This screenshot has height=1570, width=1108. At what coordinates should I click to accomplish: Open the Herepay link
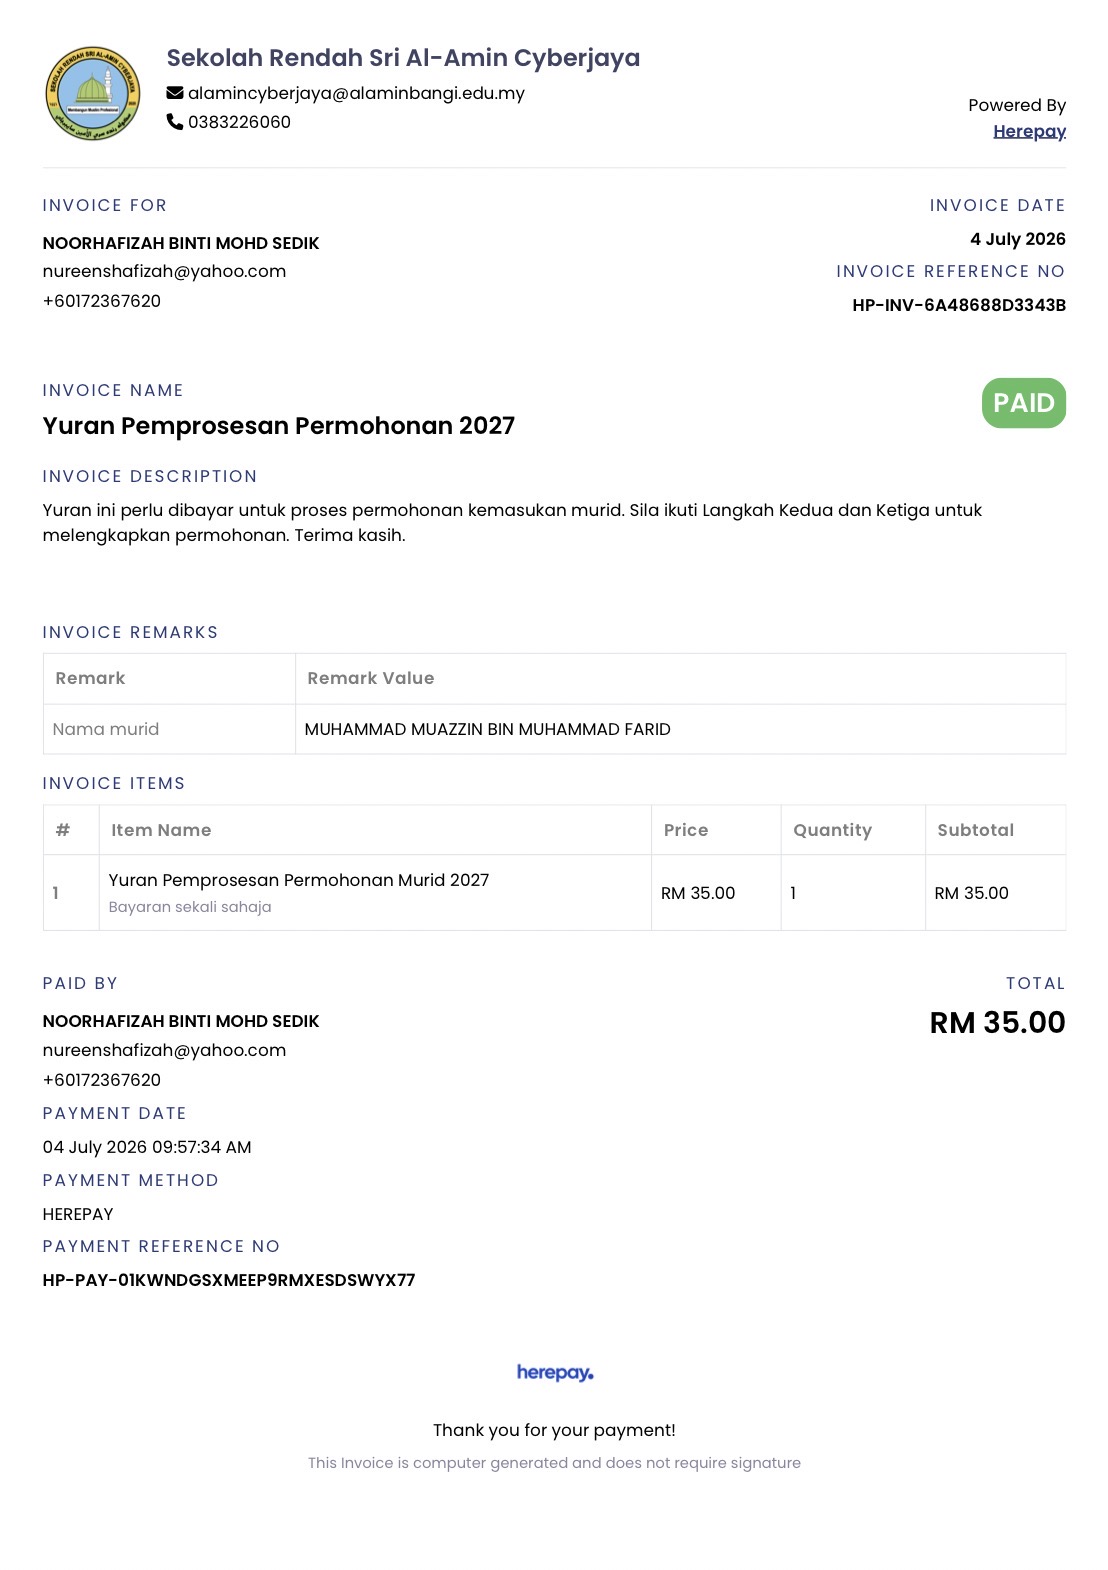1029,131
